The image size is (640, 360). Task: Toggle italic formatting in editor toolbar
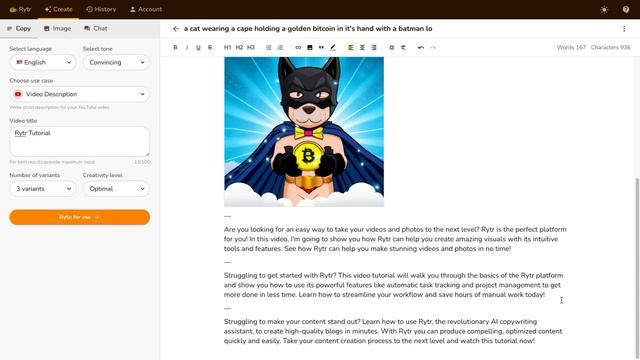pos(187,47)
